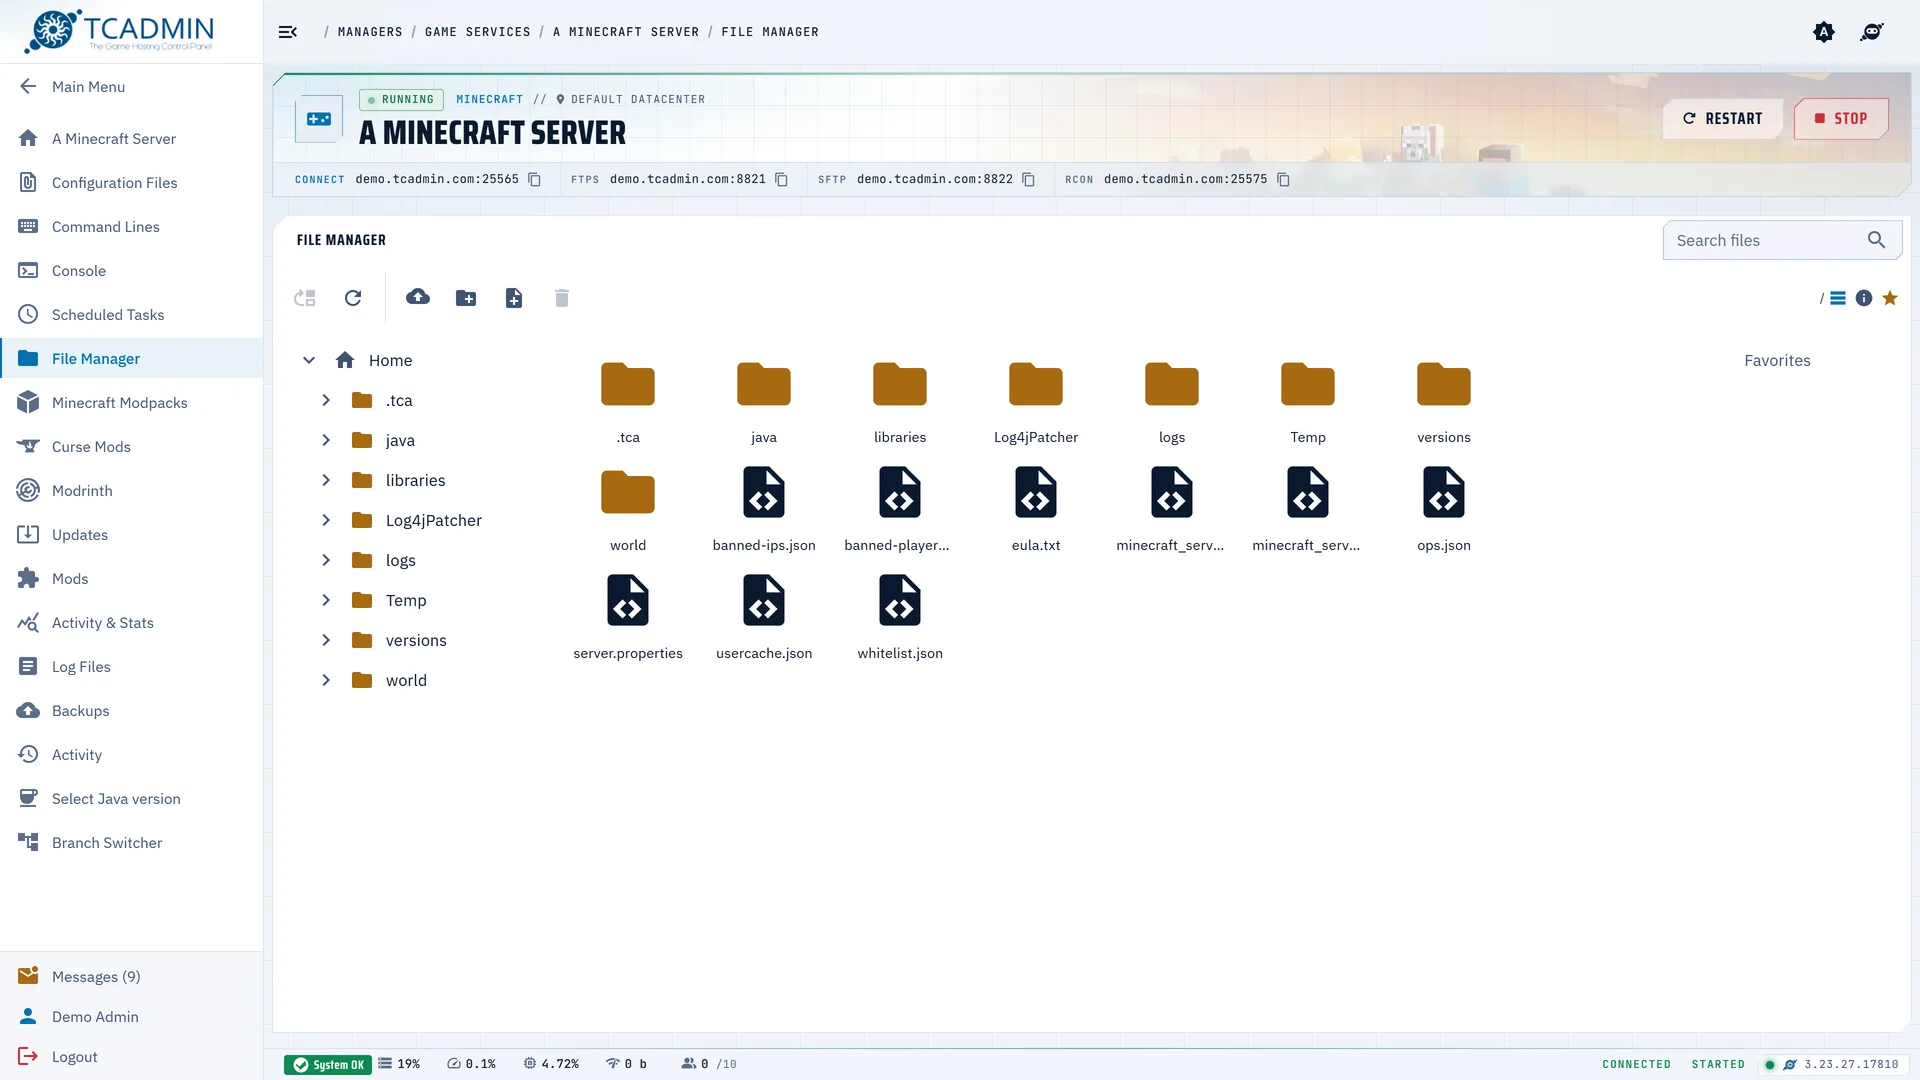Create a new folder with toolbar icon
Screen dimensions: 1920x1080
(466, 298)
